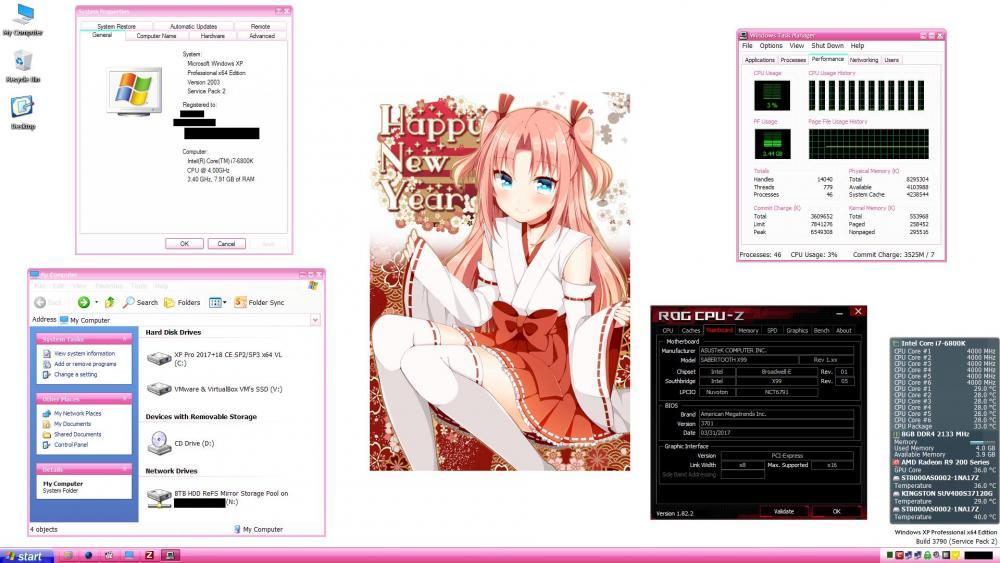Open the Forward button history dropdown arrow
This screenshot has width=1000, height=563.
click(x=96, y=302)
